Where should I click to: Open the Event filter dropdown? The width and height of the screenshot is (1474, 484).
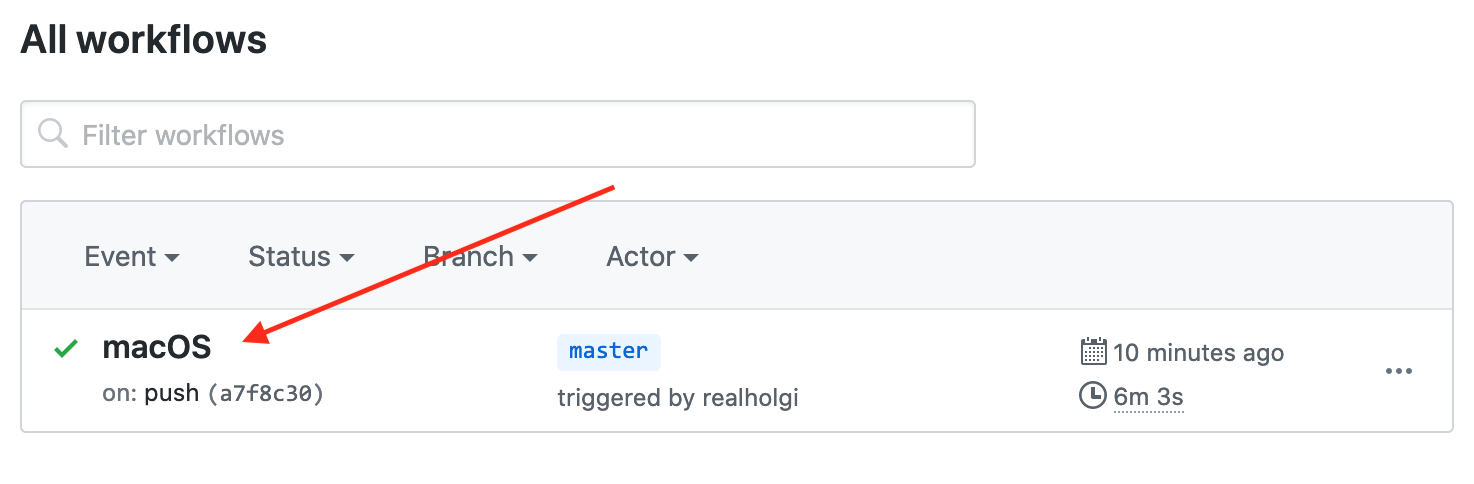tap(132, 257)
